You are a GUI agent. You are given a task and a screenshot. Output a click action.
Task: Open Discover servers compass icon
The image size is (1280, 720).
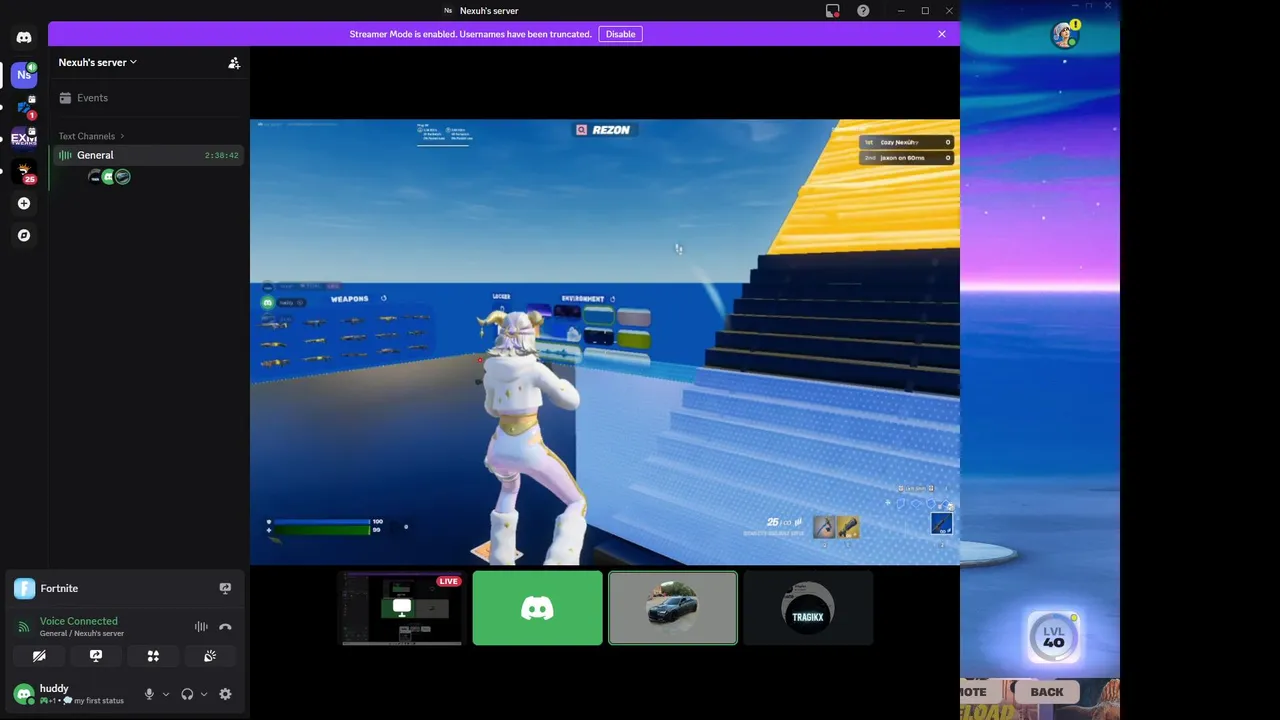24,235
